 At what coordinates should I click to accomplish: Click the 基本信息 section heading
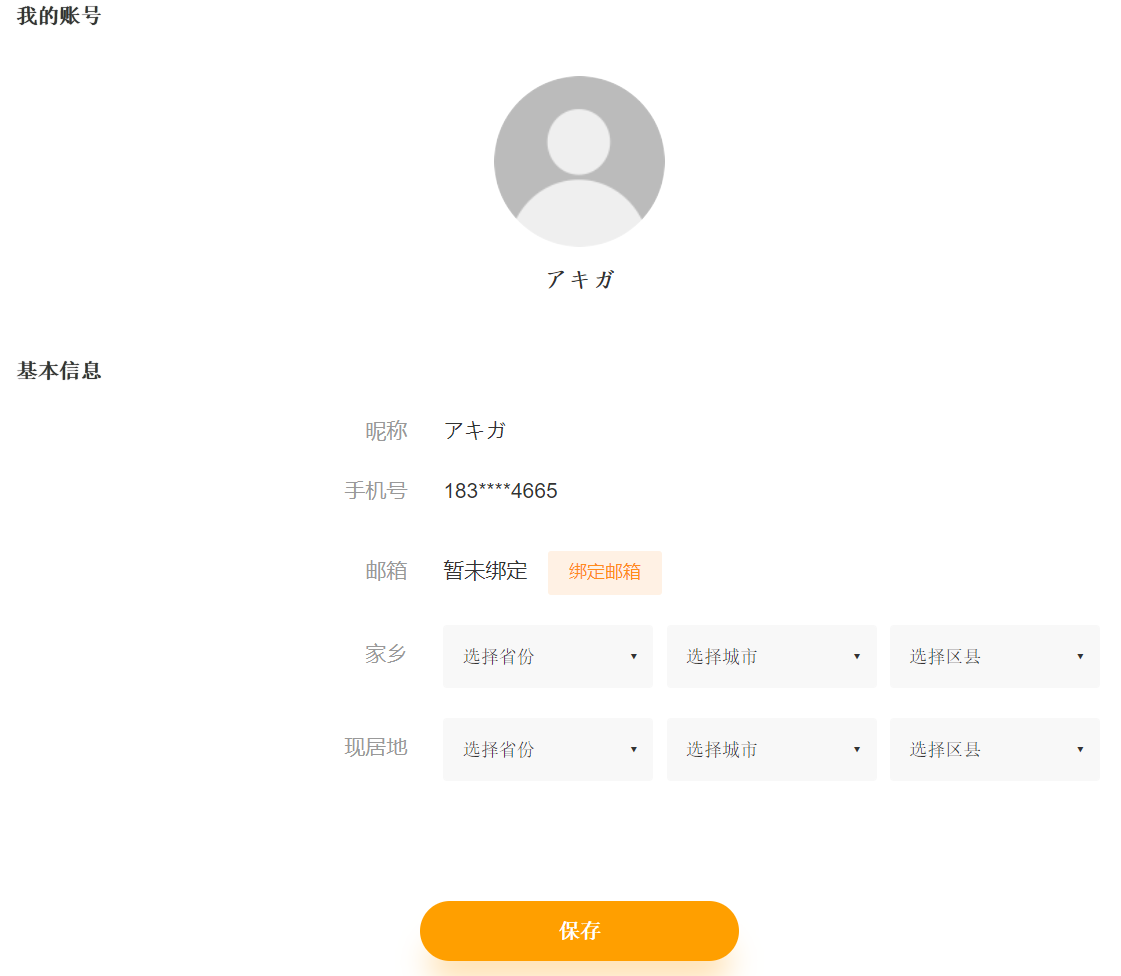tap(59, 371)
